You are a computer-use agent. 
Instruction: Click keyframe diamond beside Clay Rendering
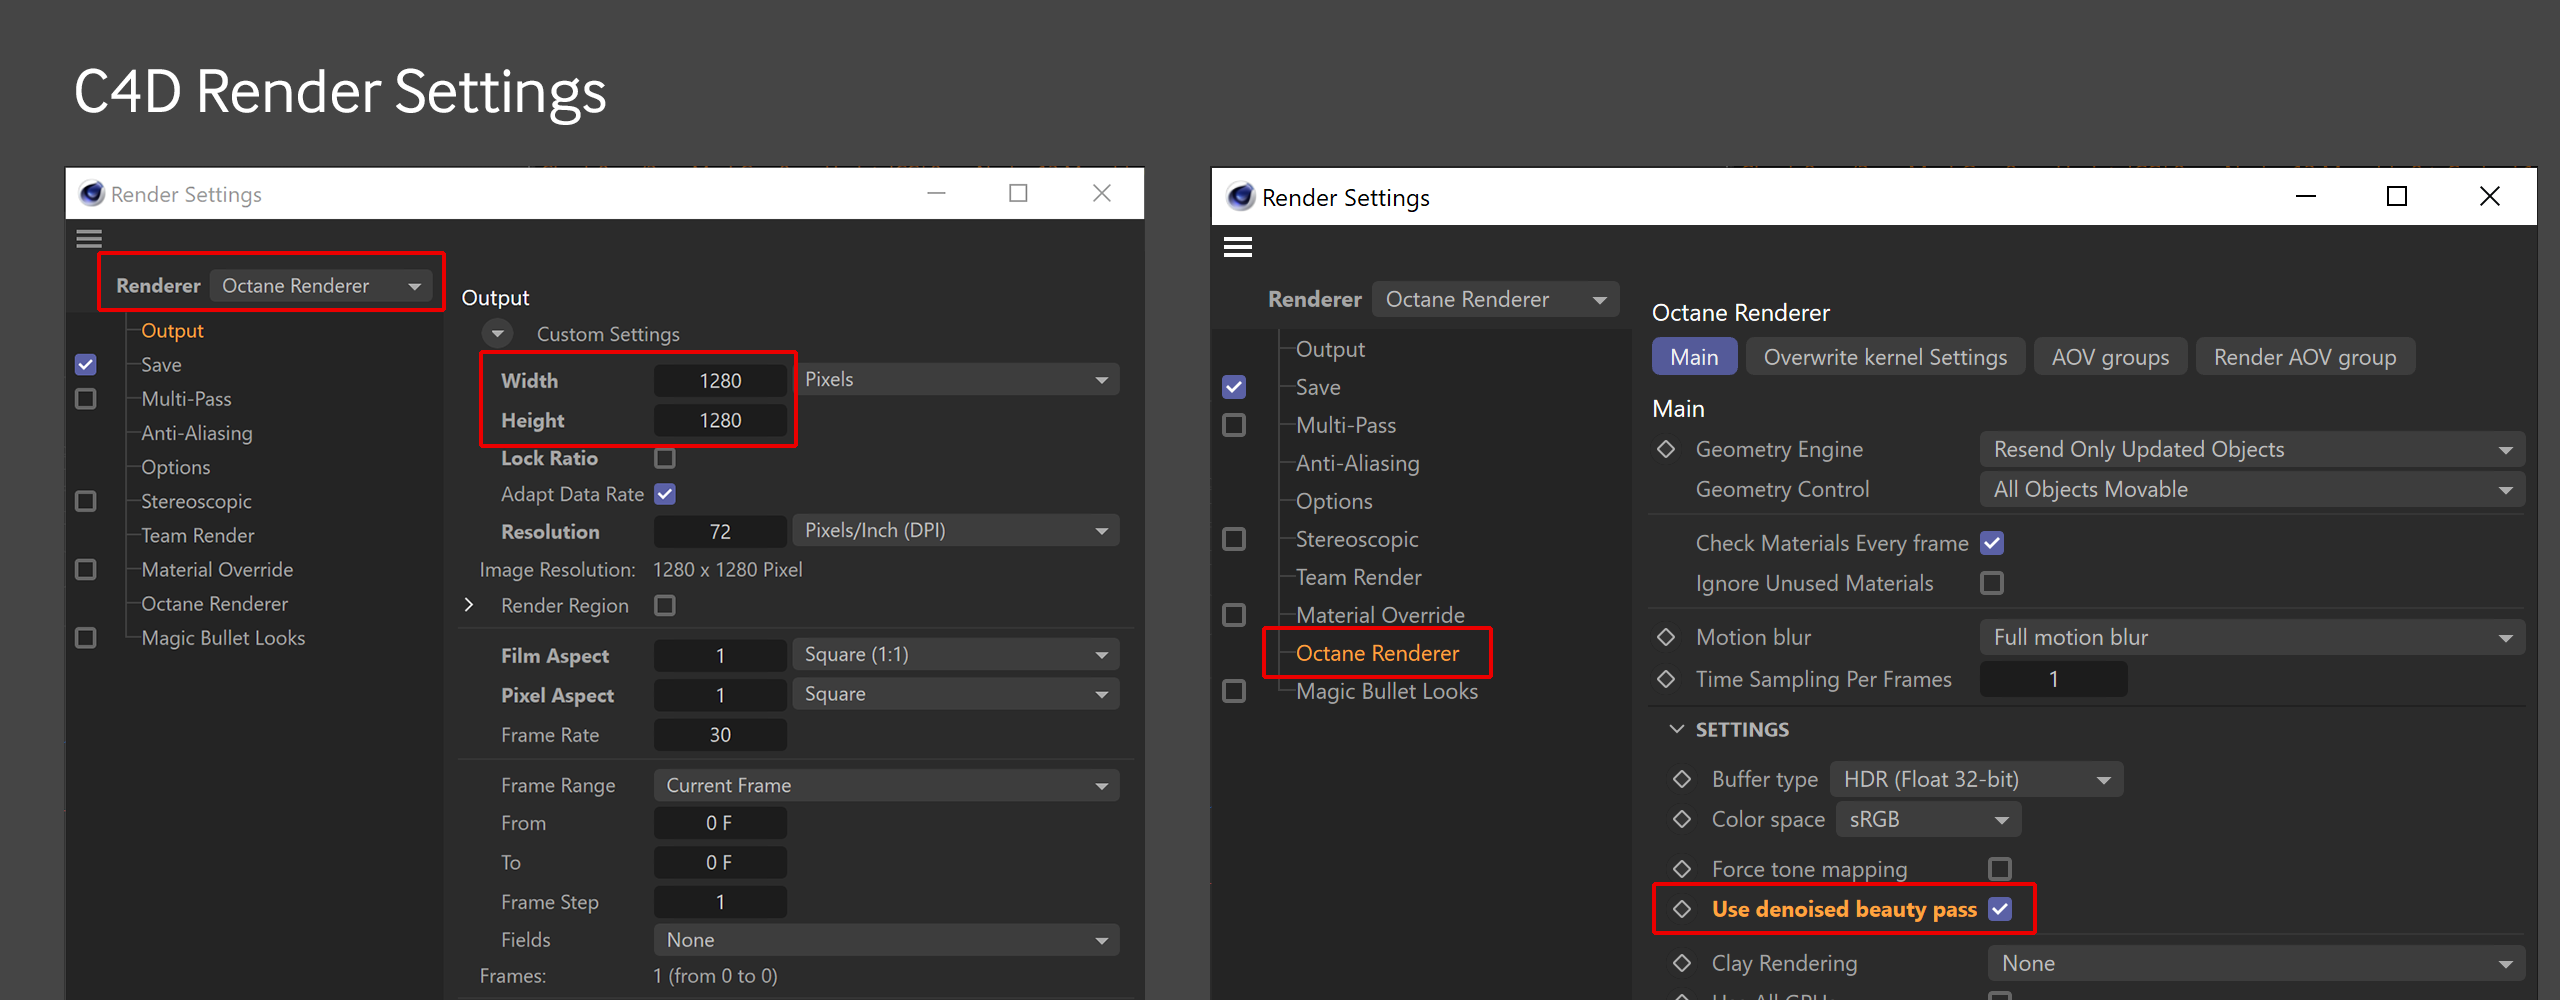pos(1682,963)
